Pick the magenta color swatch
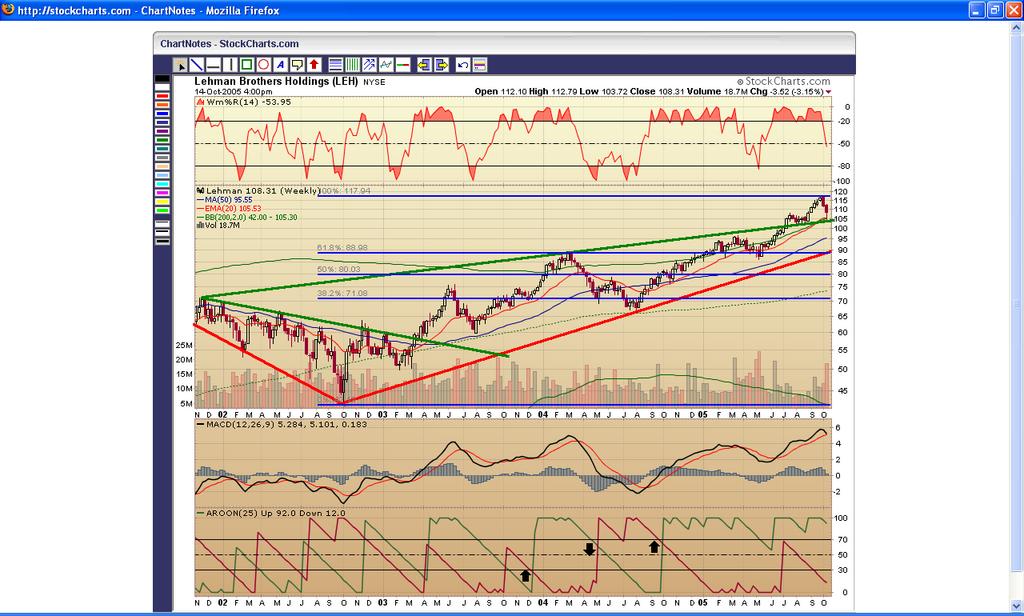1024x616 pixels. [x=162, y=193]
